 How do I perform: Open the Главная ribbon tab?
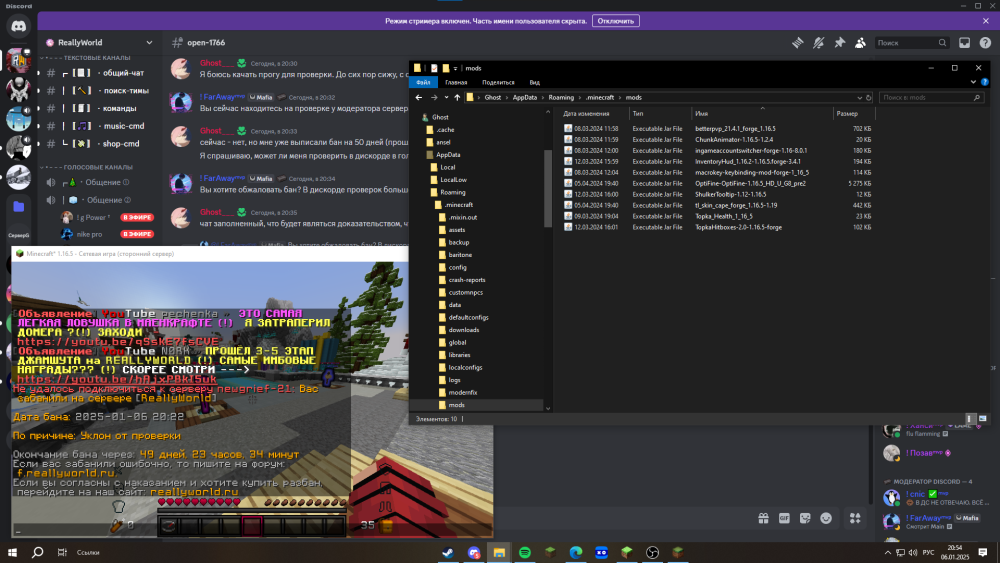point(456,82)
